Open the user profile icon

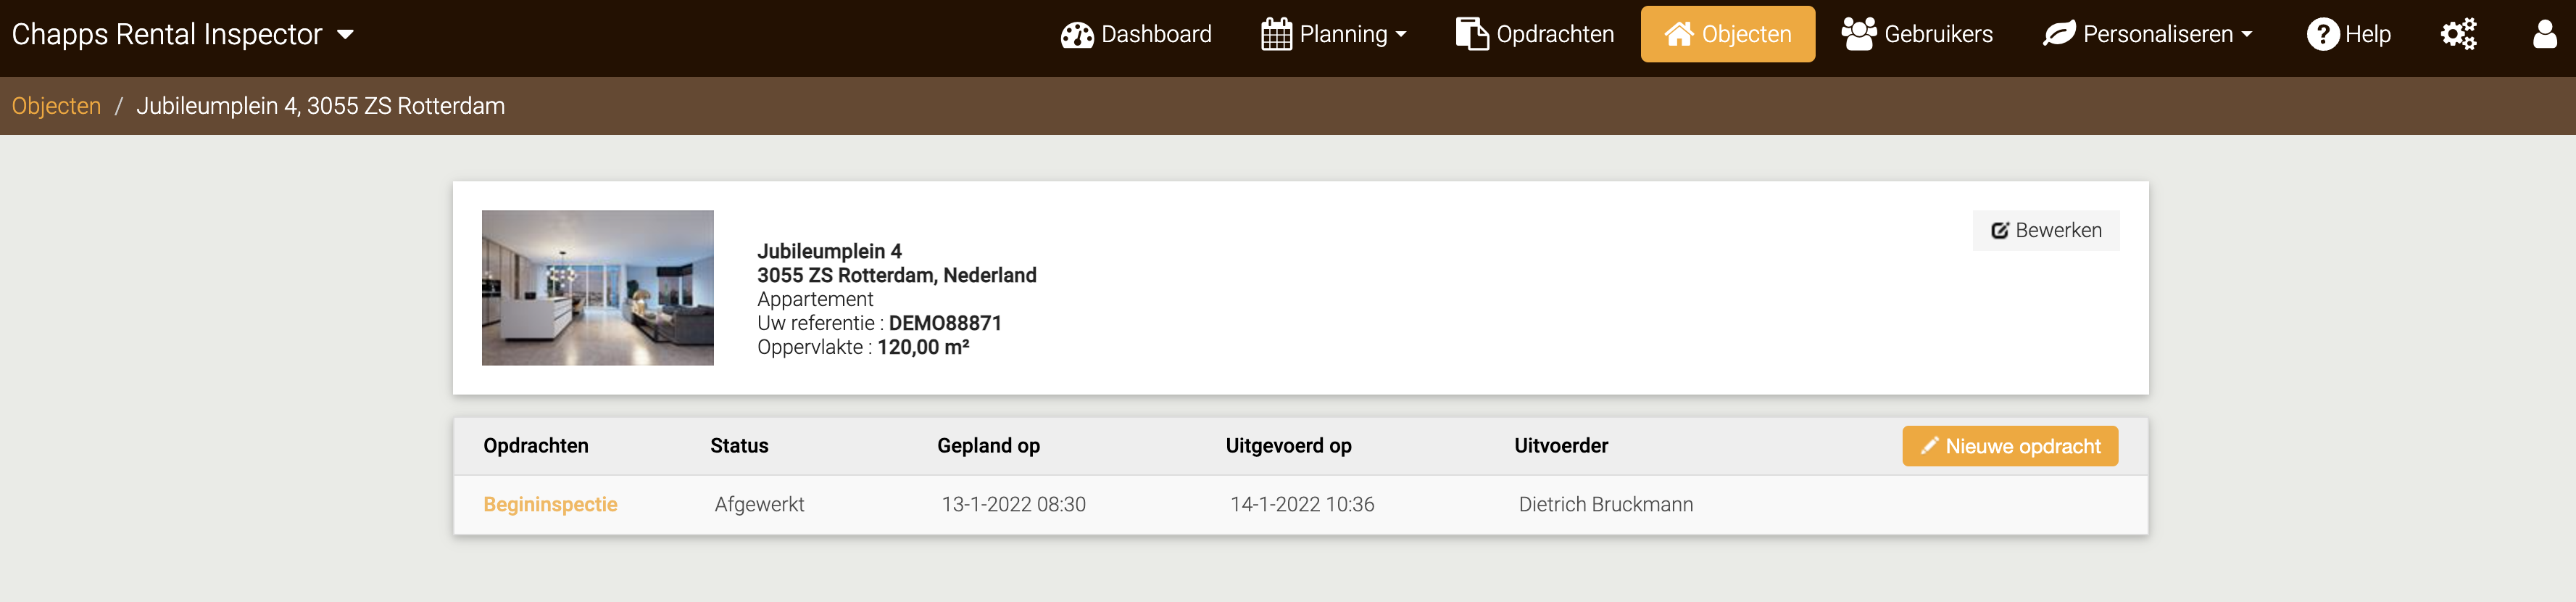(x=2544, y=35)
